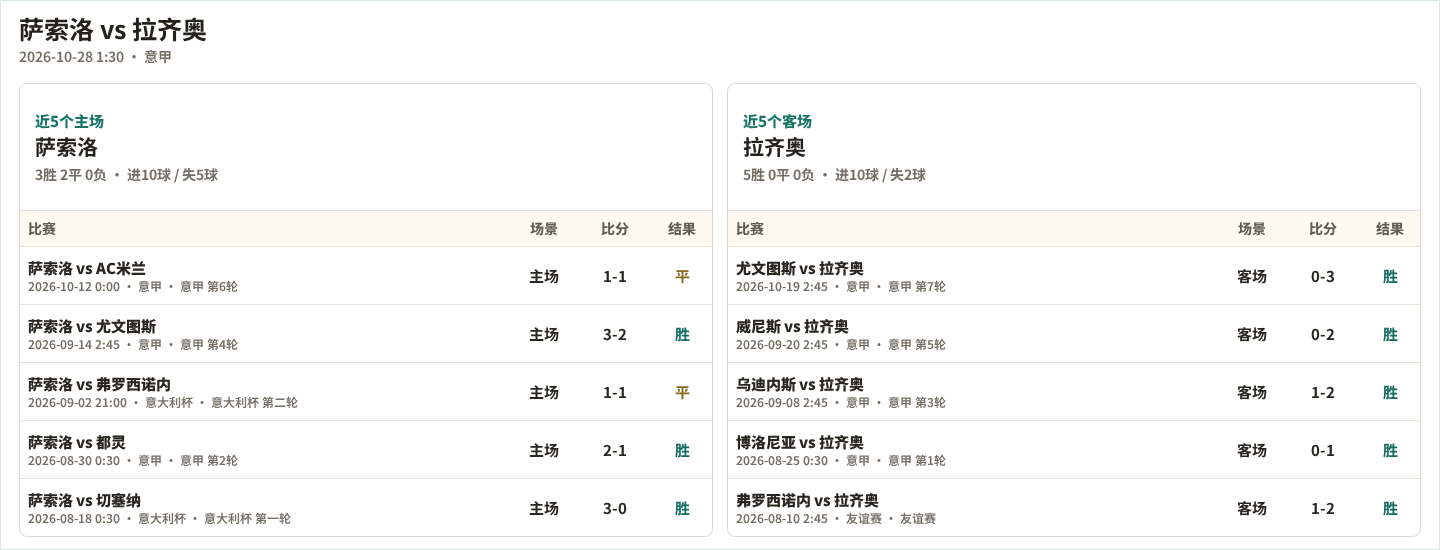Click score 1-2 in 弗罗西诺内 vs 拉齐奥 row
This screenshot has width=1440, height=550.
point(1323,508)
